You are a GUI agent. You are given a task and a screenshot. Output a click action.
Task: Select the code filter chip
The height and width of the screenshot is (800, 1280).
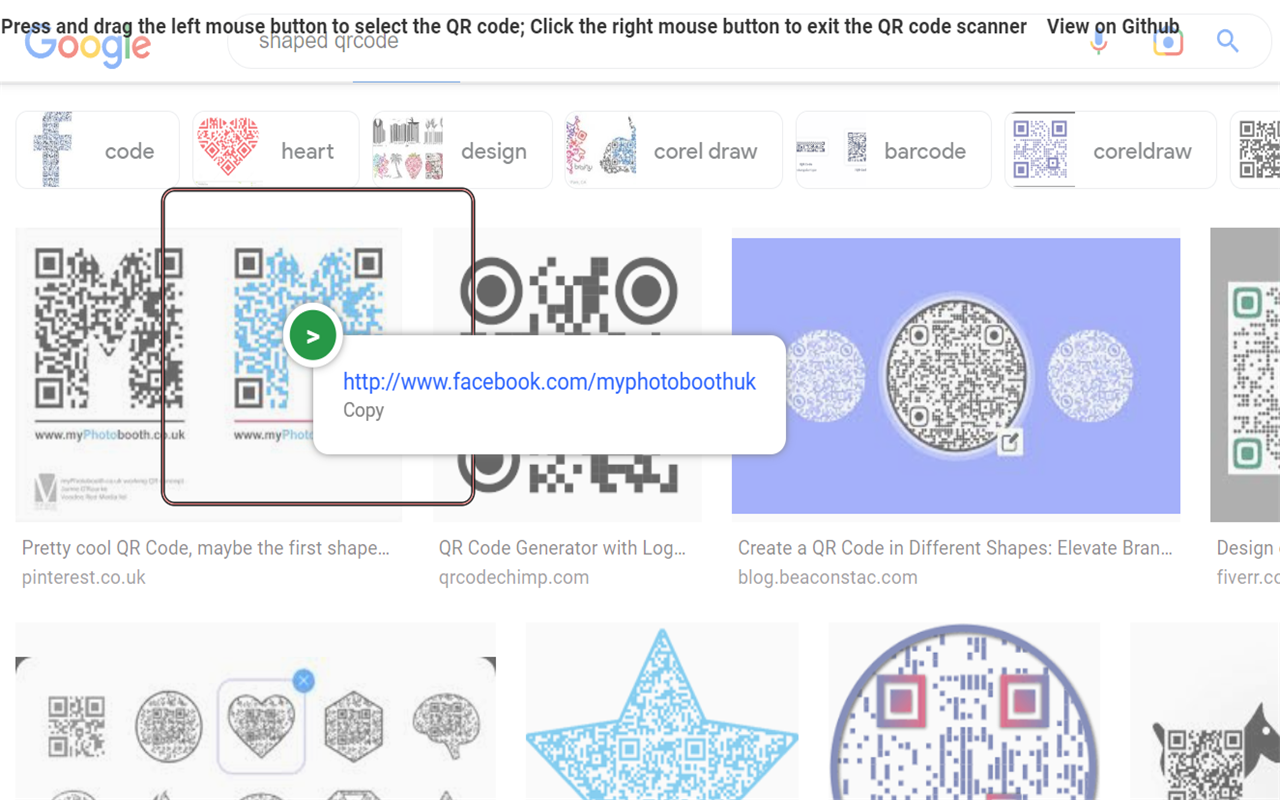98,150
